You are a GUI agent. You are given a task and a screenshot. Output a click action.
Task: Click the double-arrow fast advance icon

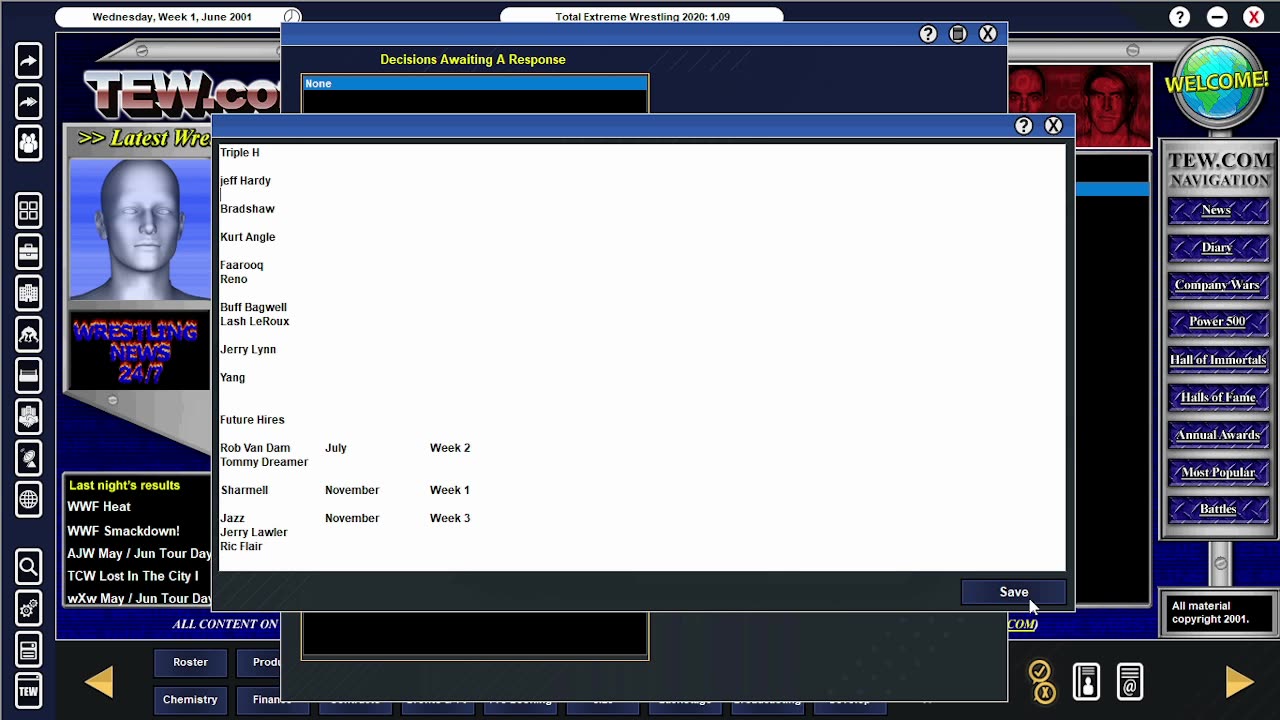tap(28, 102)
